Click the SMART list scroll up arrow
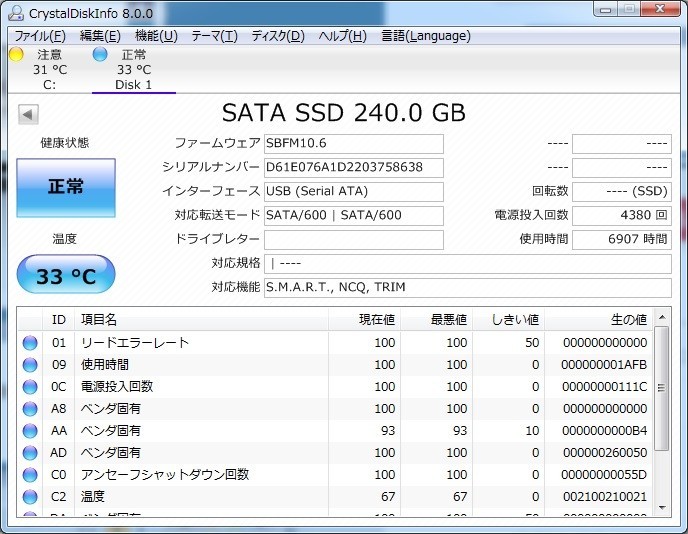The height and width of the screenshot is (534, 688). (662, 317)
